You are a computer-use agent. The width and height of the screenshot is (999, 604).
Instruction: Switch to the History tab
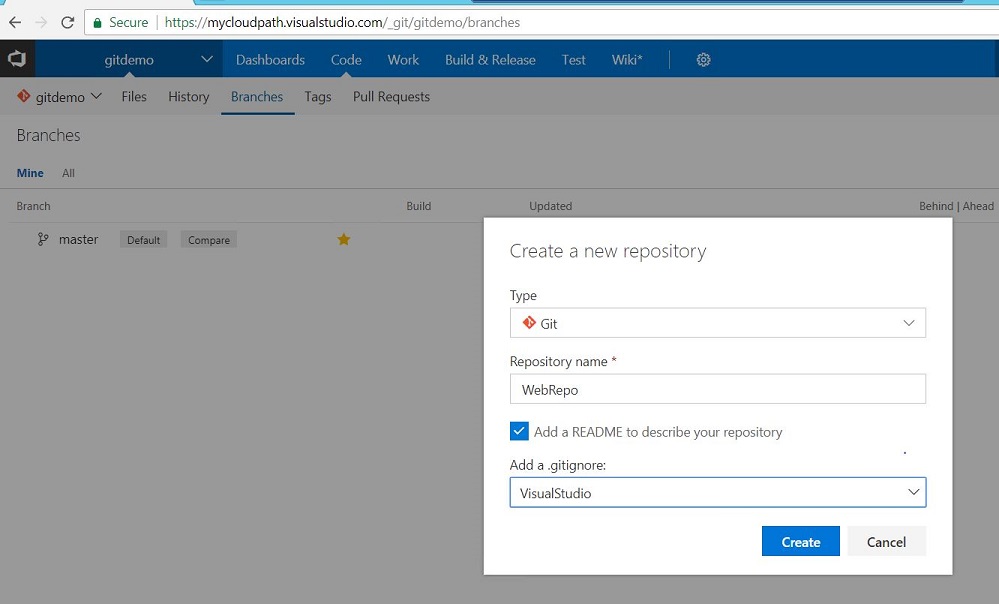pyautogui.click(x=189, y=97)
